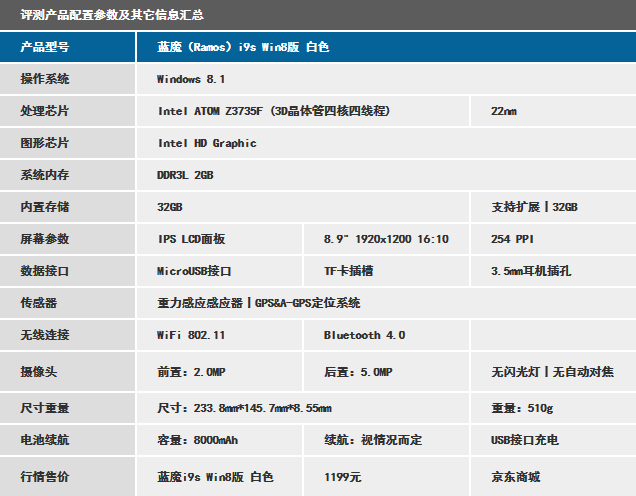
Task: Click the 前置: 2.0MP cell
Action: 219,372
